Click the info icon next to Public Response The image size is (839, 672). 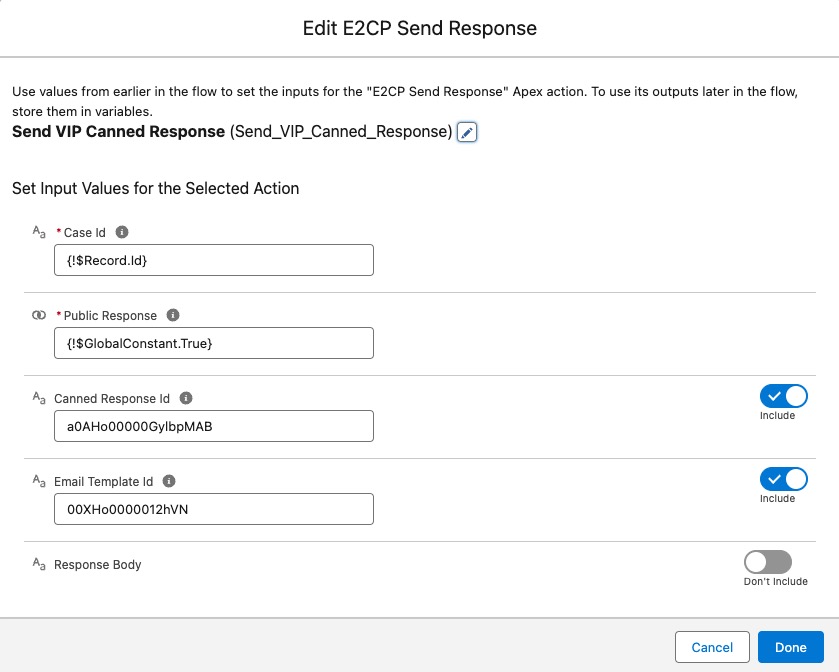click(173, 315)
